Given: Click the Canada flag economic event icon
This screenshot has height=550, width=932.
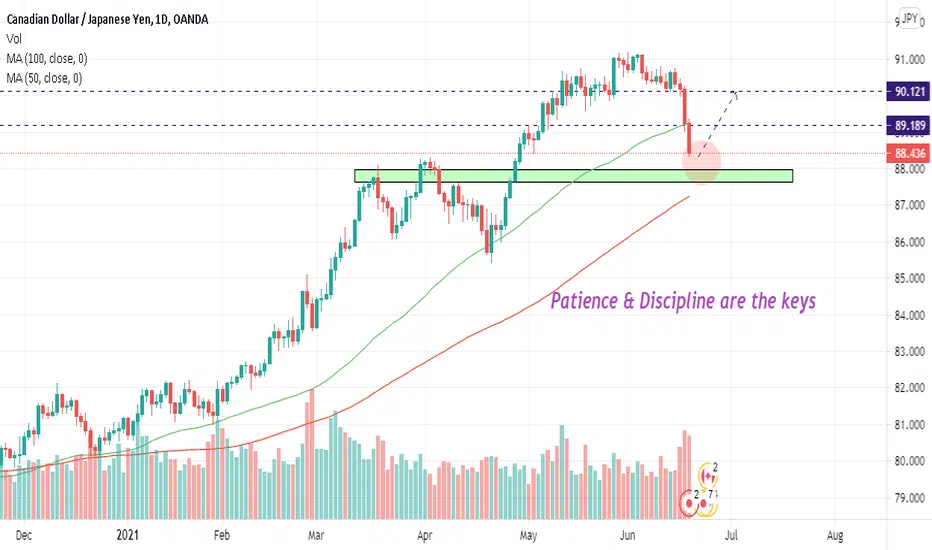Looking at the screenshot, I should pyautogui.click(x=707, y=475).
